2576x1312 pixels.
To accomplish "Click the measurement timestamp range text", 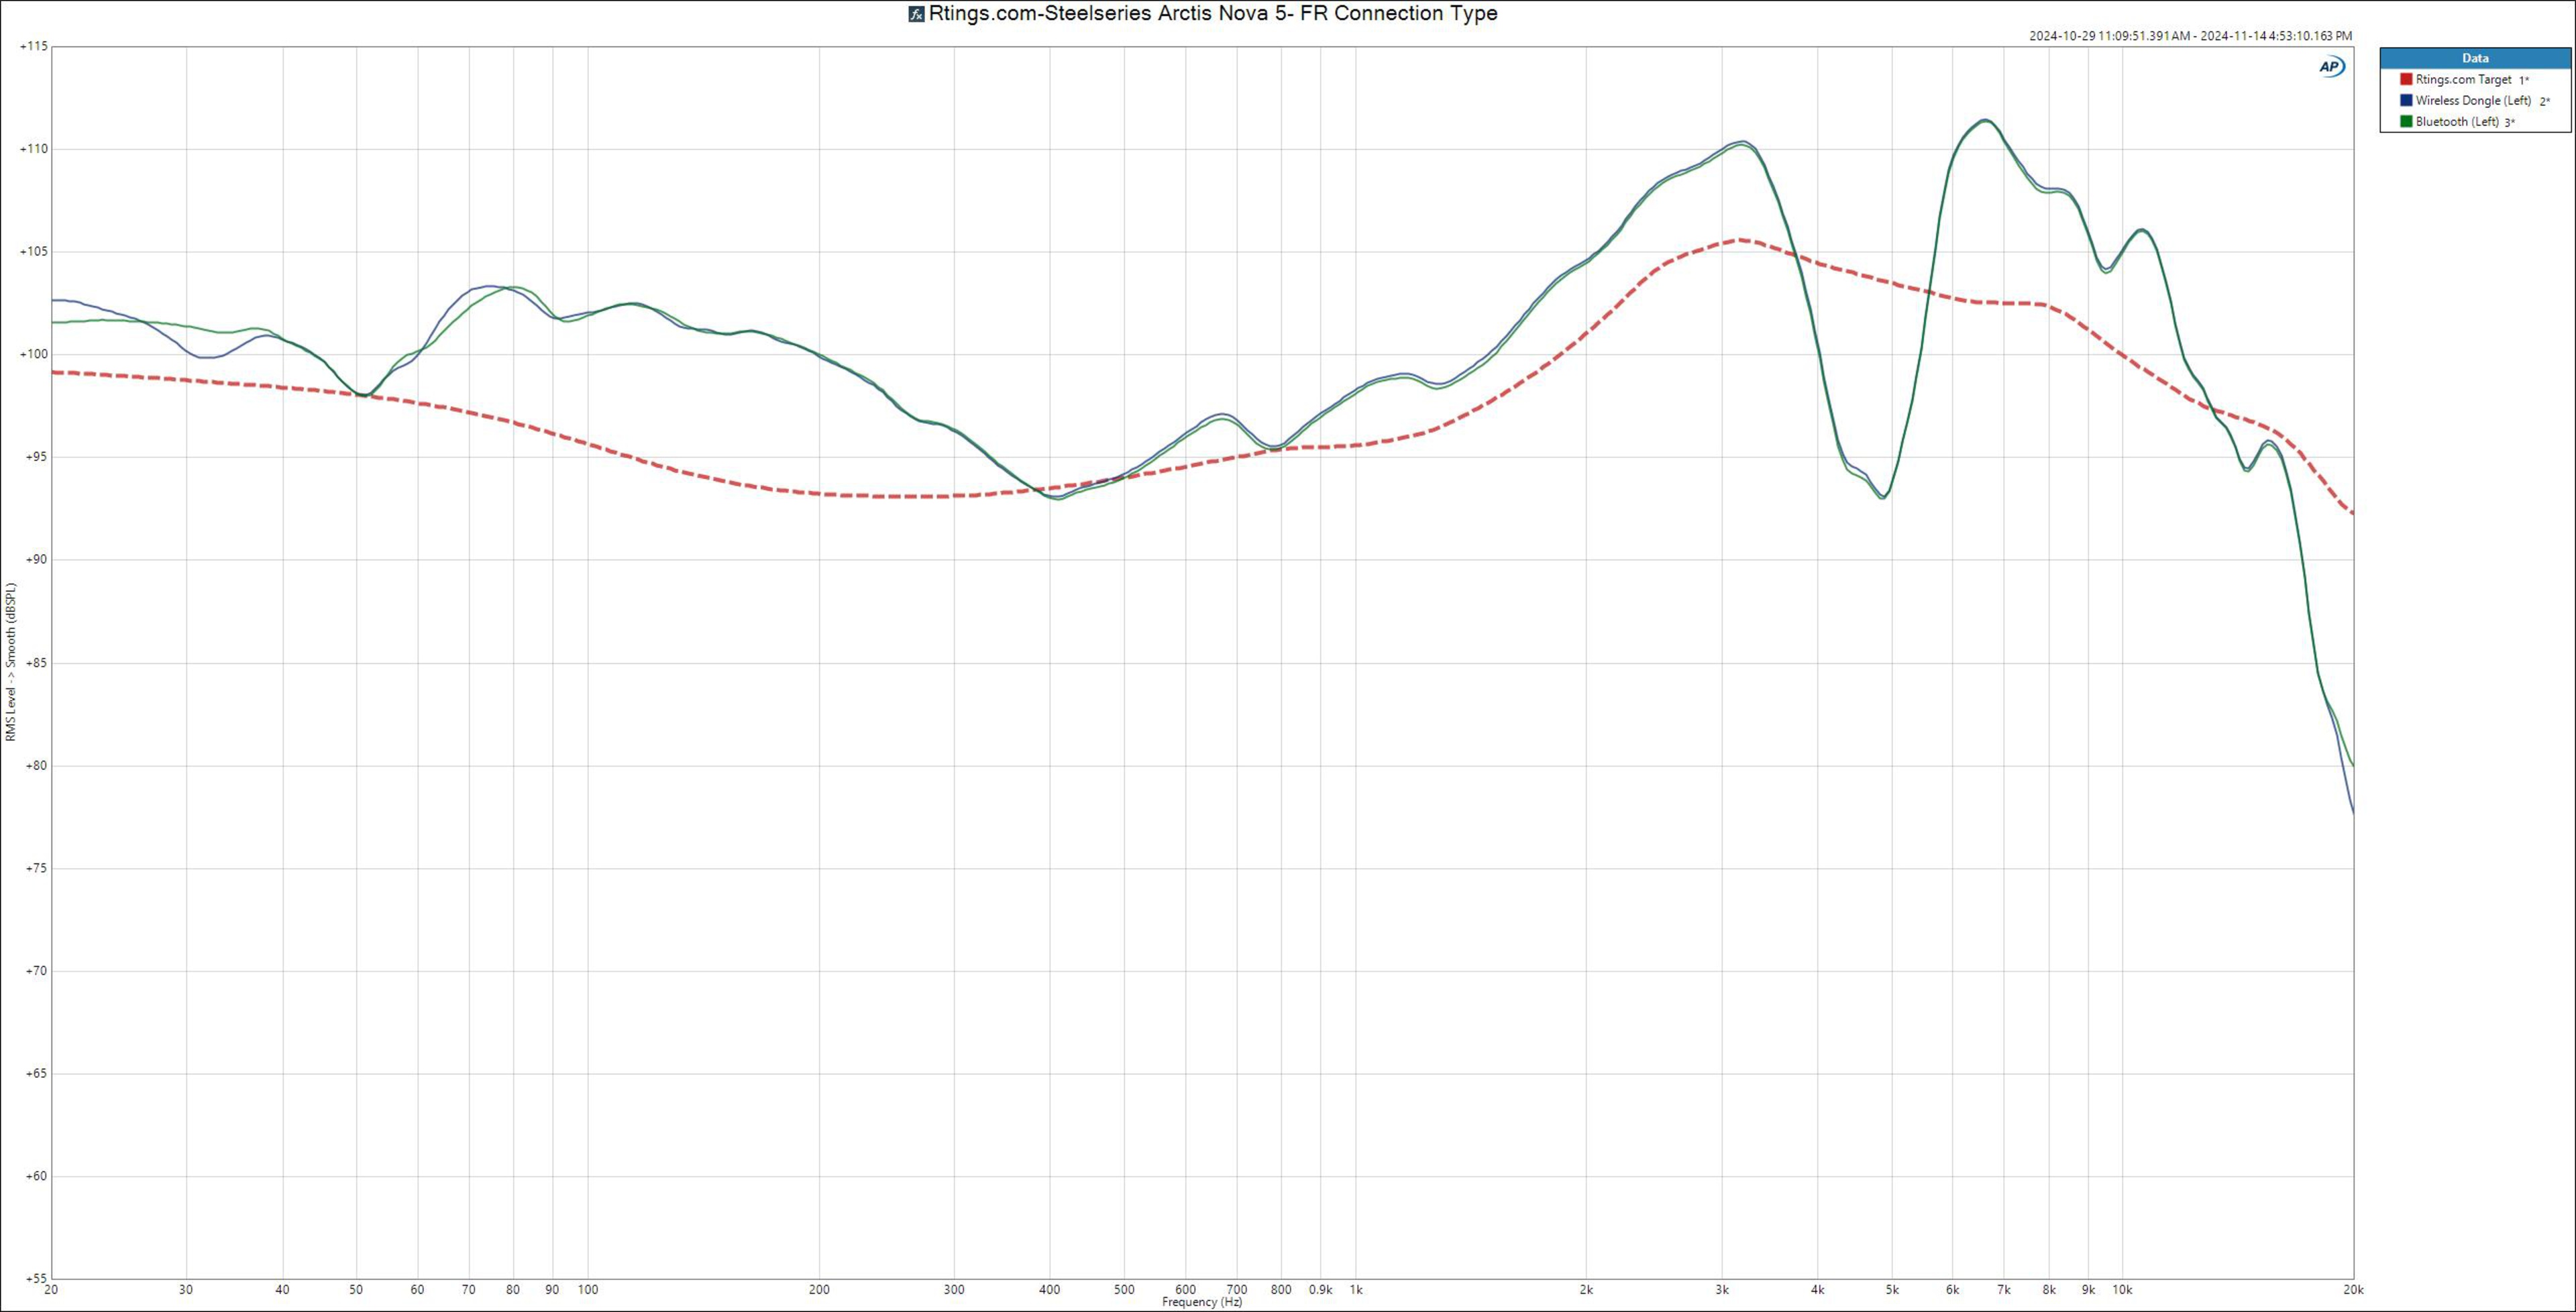I will pyautogui.click(x=2190, y=36).
